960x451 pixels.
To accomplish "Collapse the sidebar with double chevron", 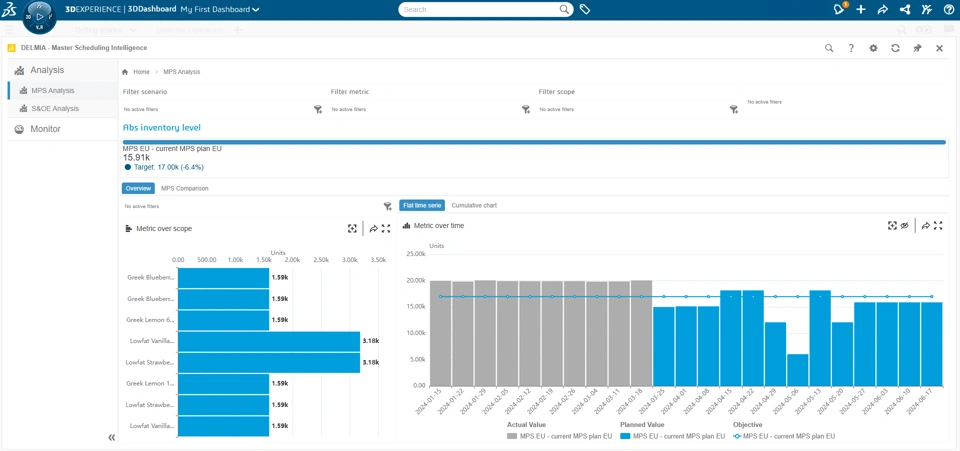I will pyautogui.click(x=111, y=437).
